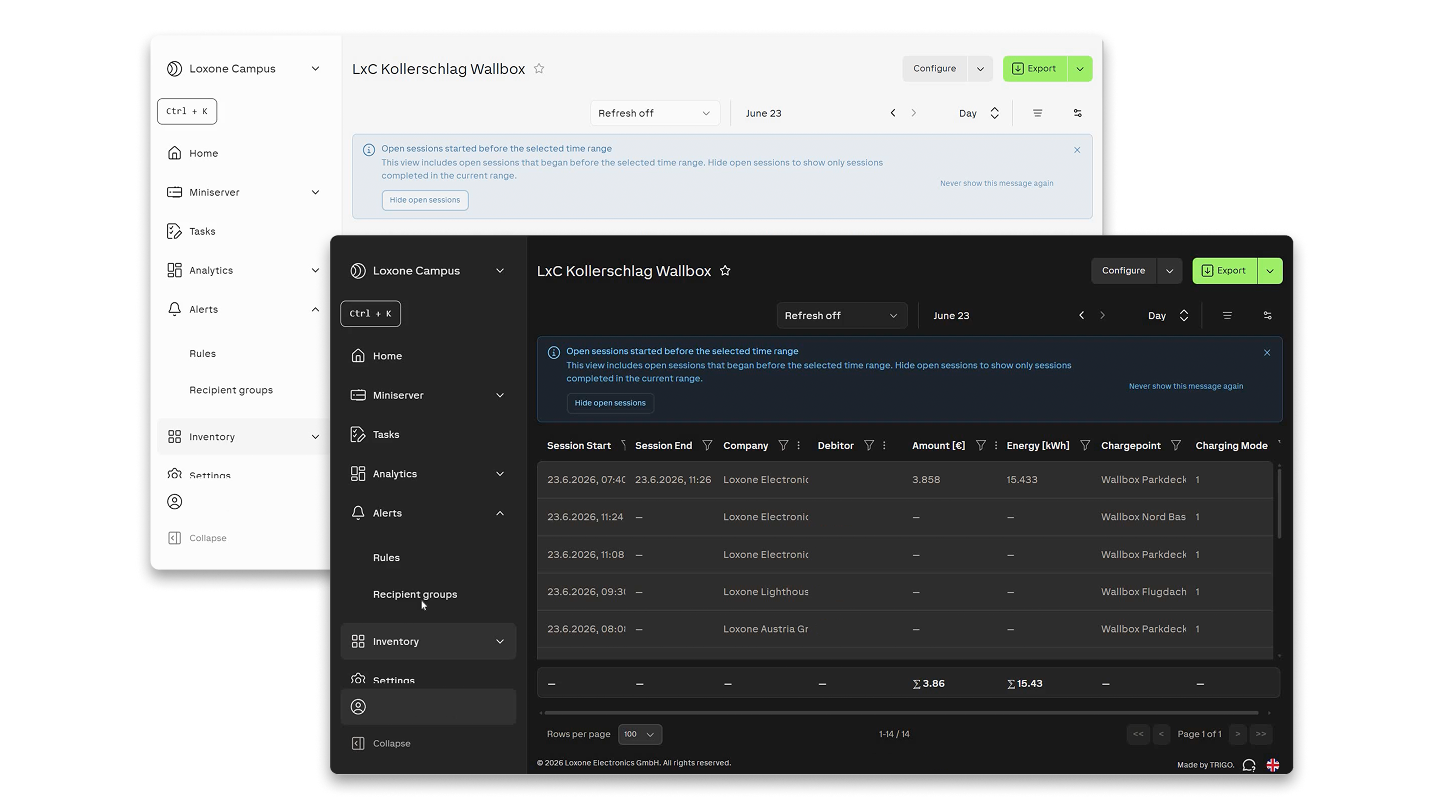Change Rows per page 100 dropdown
The height and width of the screenshot is (810, 1440).
tap(640, 734)
